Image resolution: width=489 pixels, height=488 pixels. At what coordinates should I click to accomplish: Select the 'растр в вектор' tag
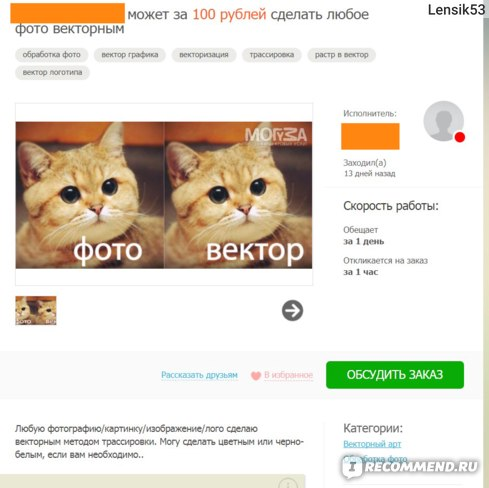[341, 55]
